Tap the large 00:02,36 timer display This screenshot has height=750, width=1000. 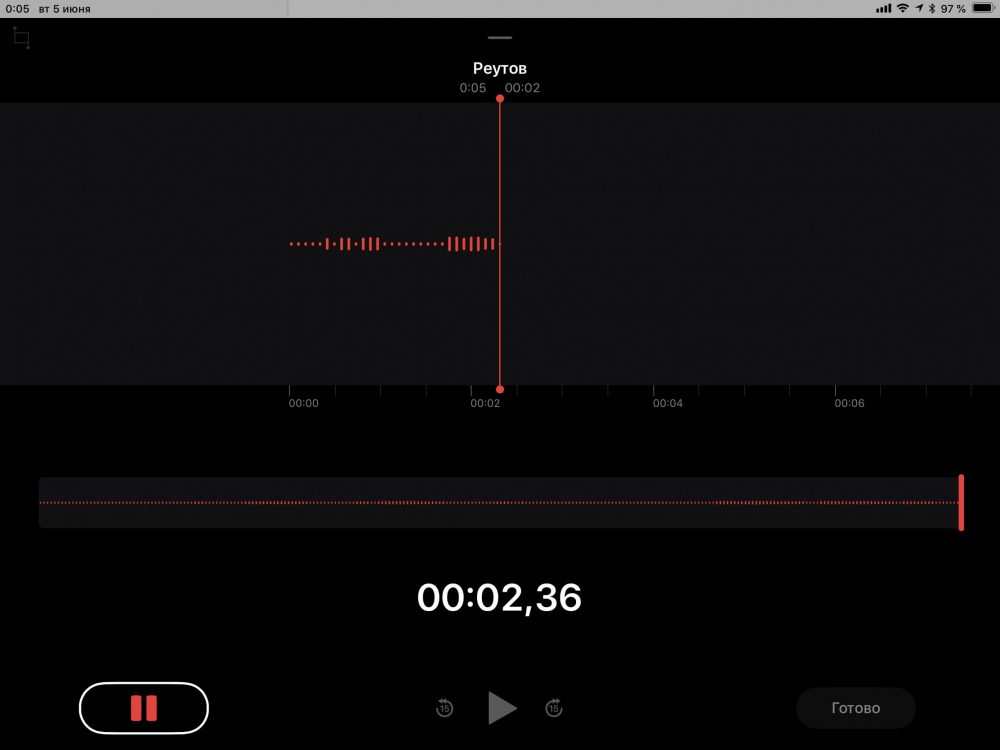[x=500, y=598]
